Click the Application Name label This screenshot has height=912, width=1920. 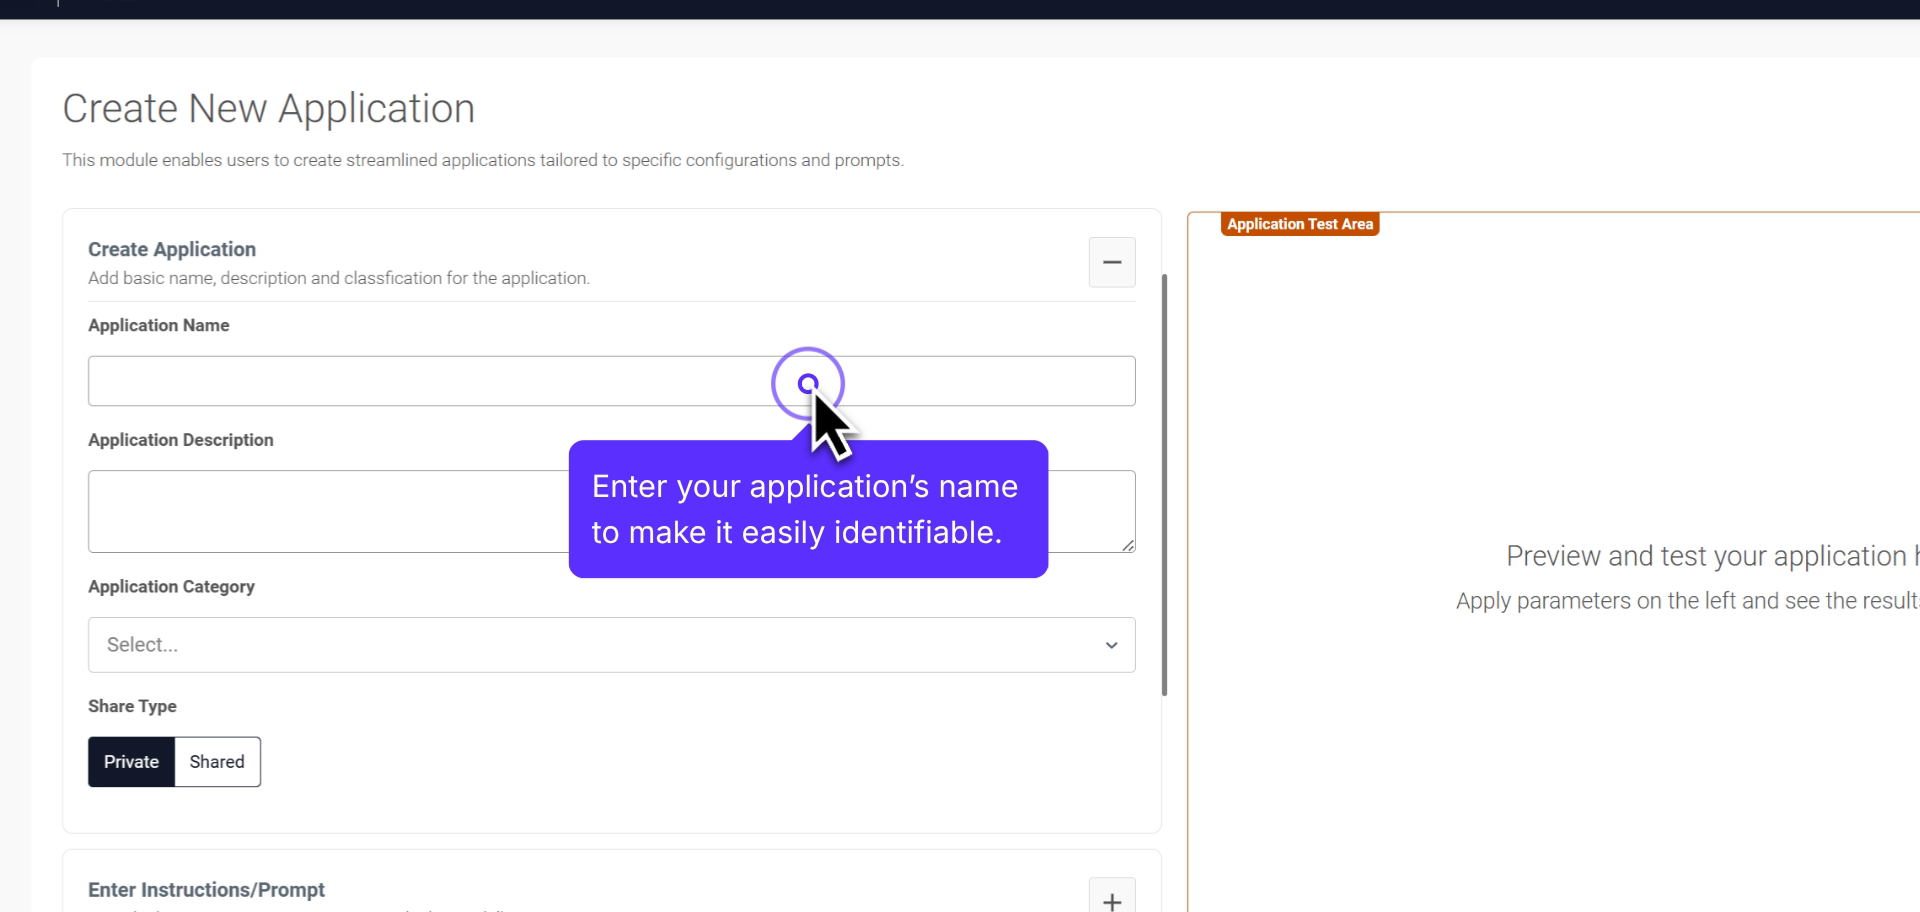pyautogui.click(x=158, y=325)
